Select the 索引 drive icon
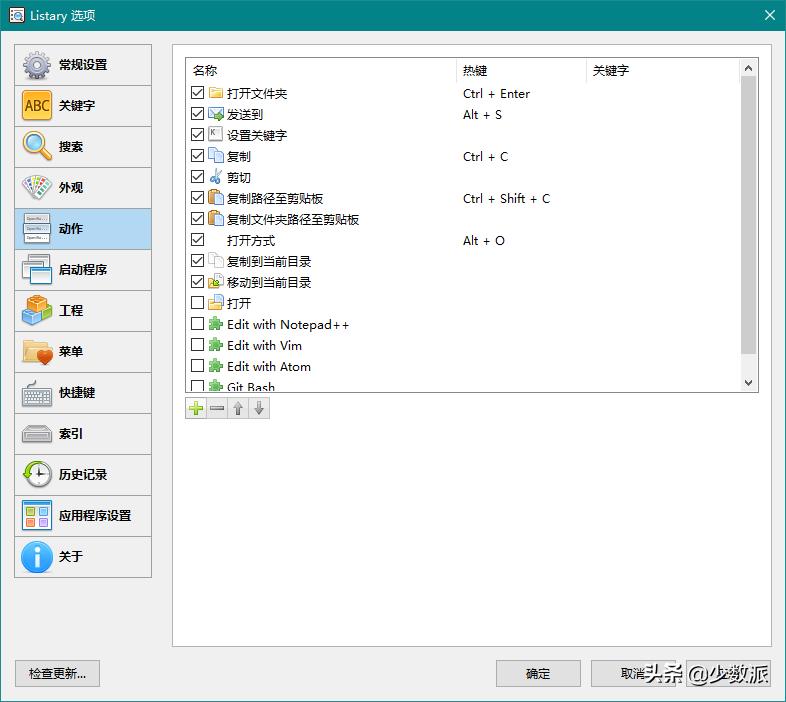The height and width of the screenshot is (702, 786). [x=37, y=434]
